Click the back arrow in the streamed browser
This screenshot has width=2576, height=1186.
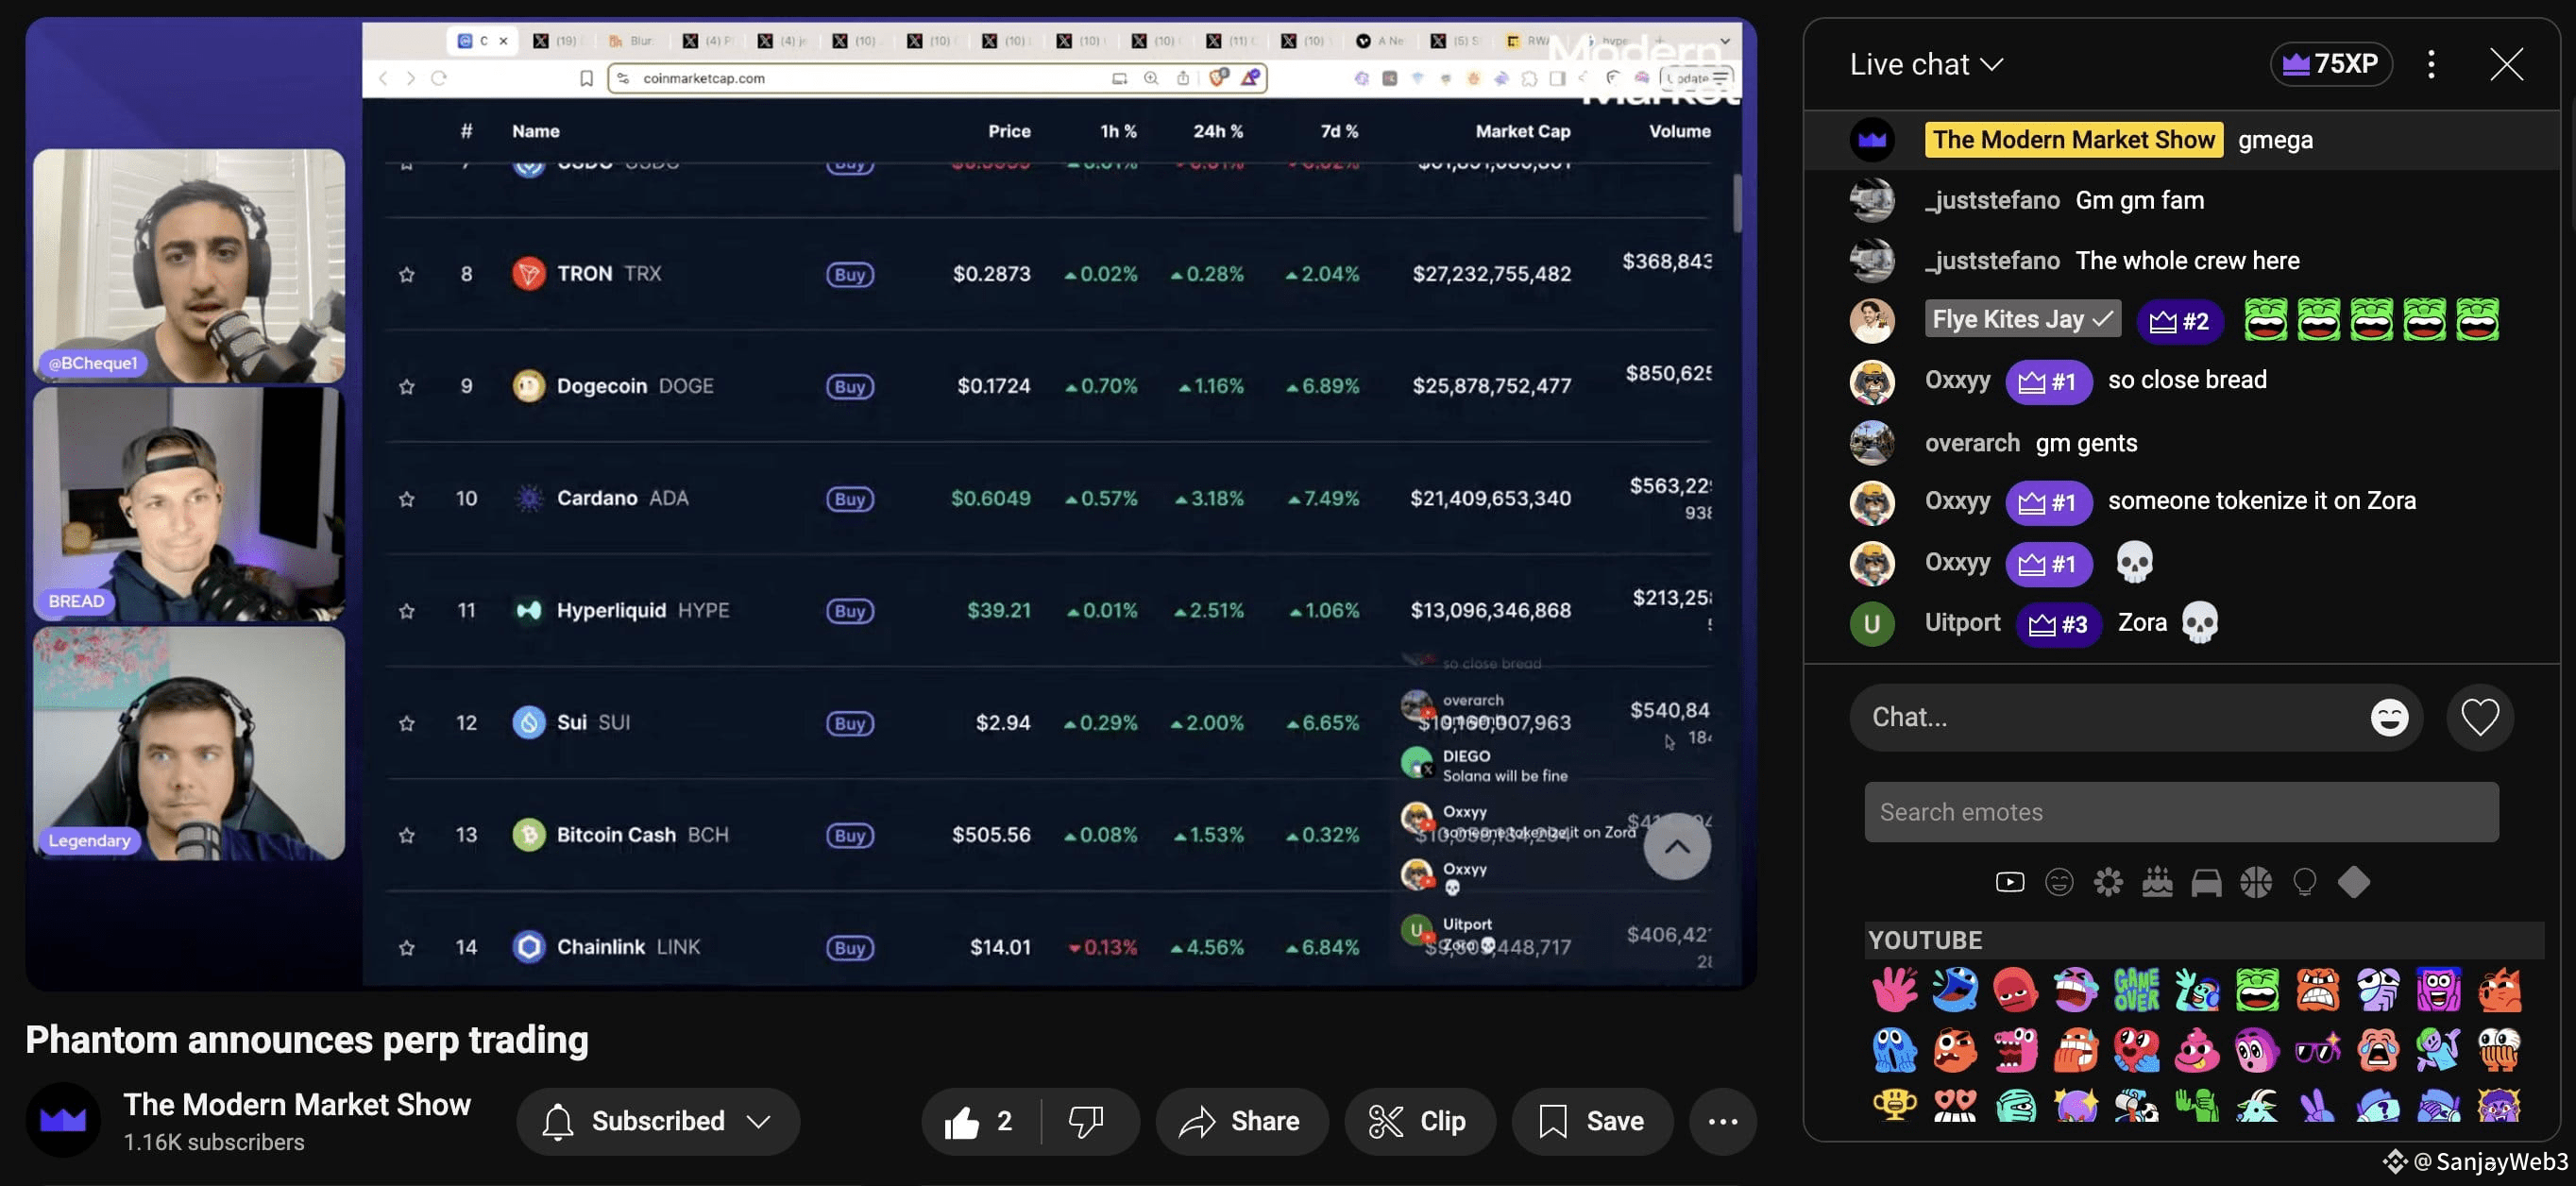pyautogui.click(x=383, y=78)
